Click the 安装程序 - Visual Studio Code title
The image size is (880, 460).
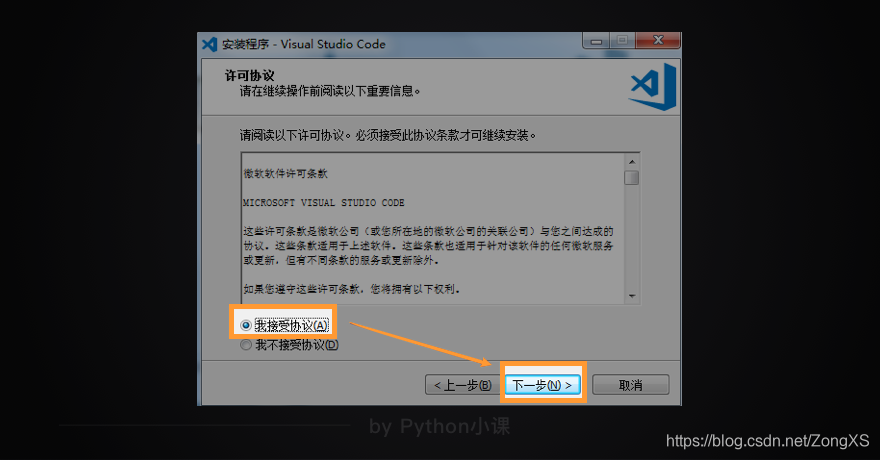tap(304, 44)
